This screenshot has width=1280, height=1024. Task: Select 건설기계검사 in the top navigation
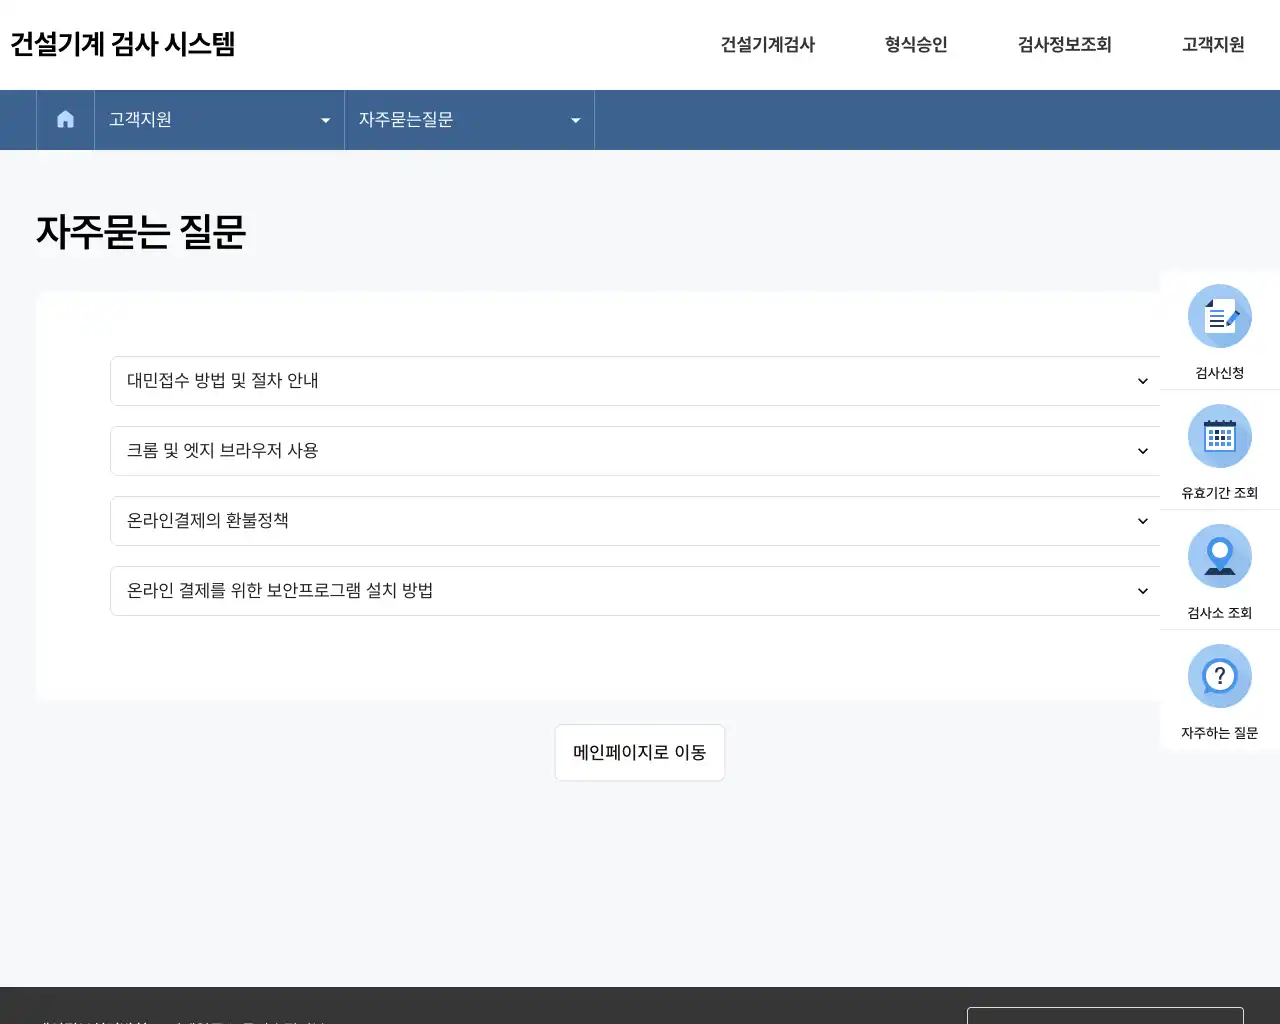768,44
